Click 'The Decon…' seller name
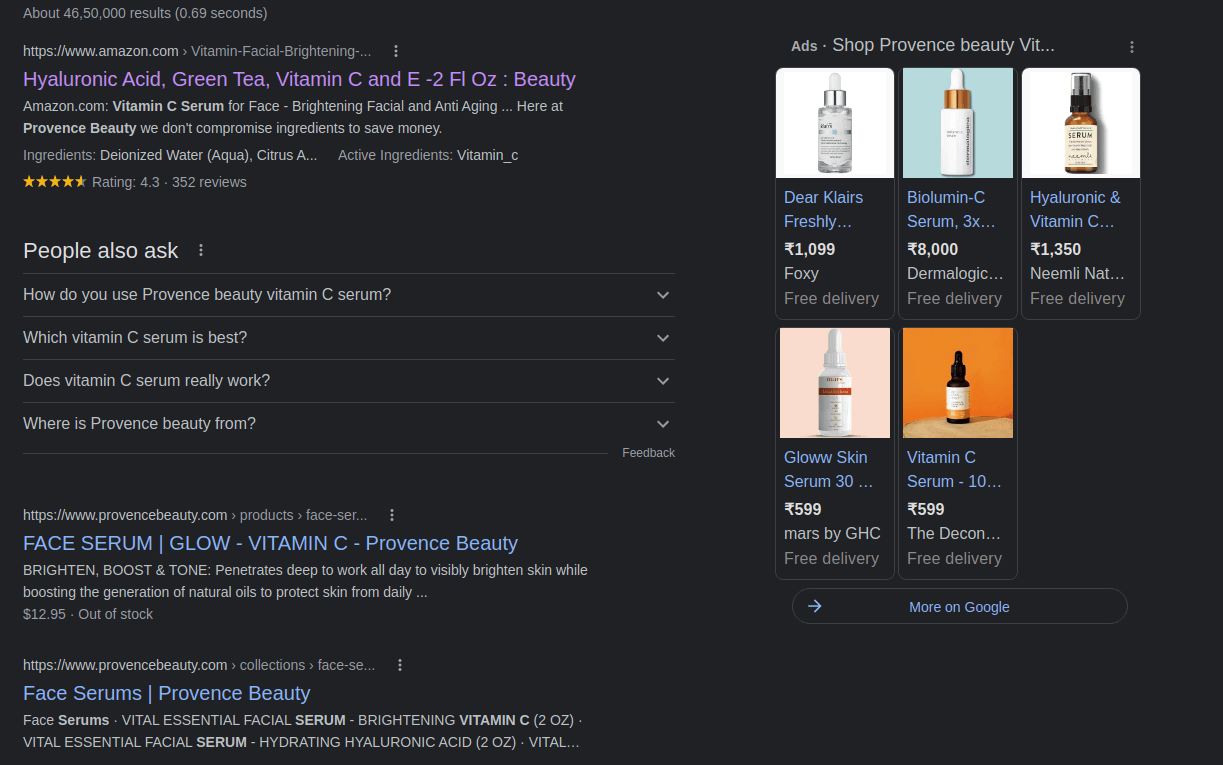The height and width of the screenshot is (765, 1223). (954, 533)
